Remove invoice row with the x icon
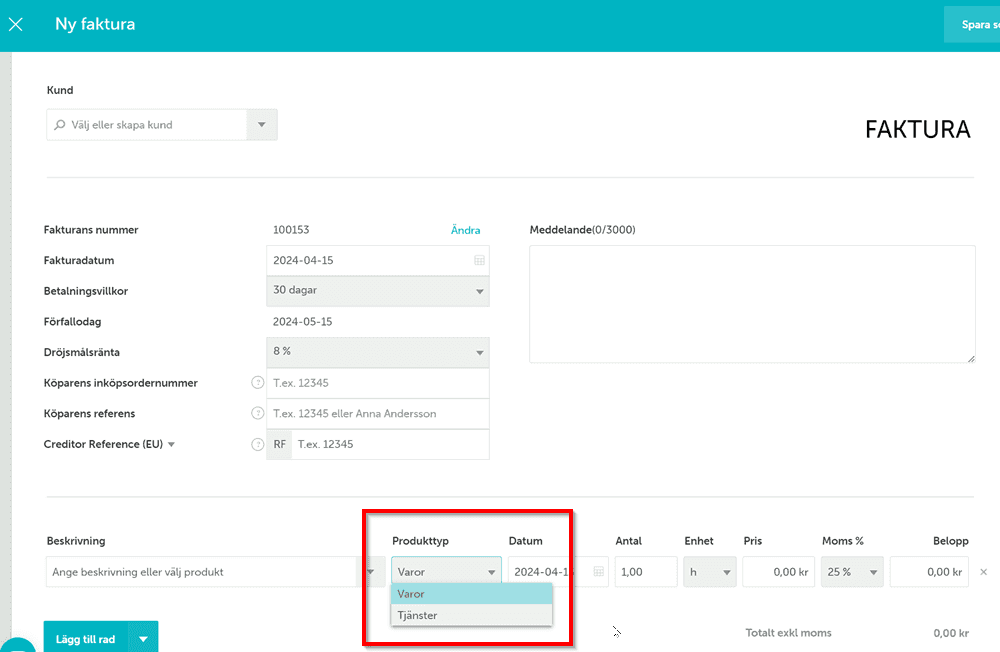The width and height of the screenshot is (1000, 652). click(x=983, y=572)
